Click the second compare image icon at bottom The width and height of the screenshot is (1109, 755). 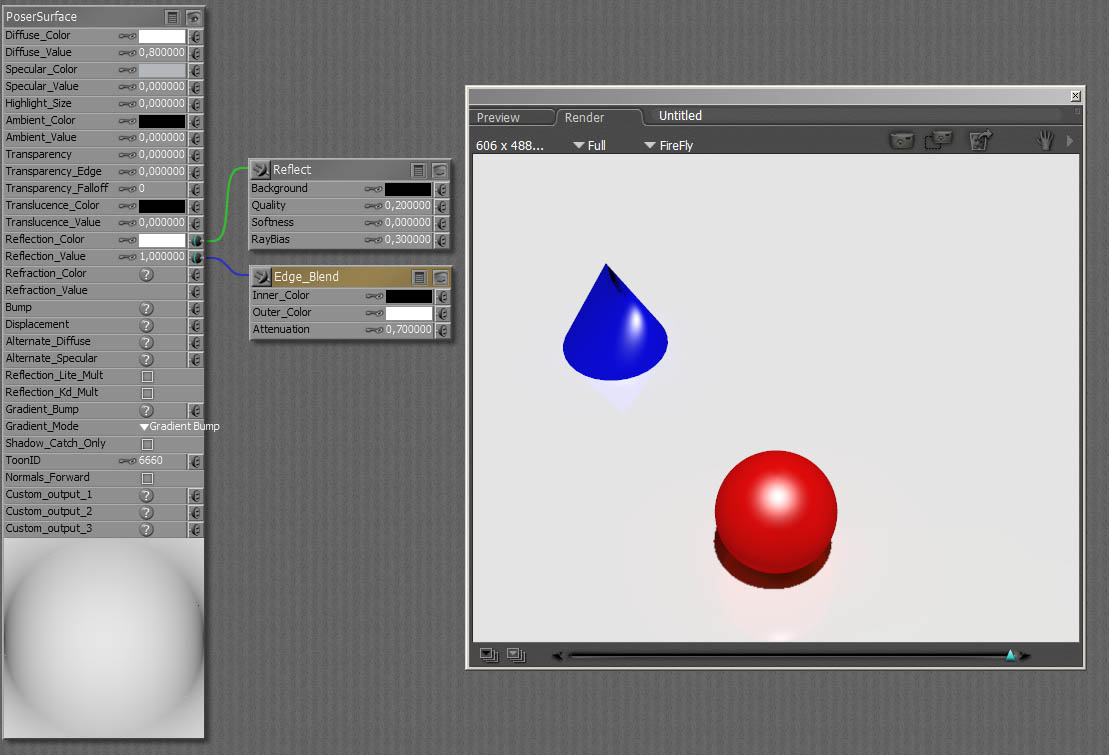(516, 655)
